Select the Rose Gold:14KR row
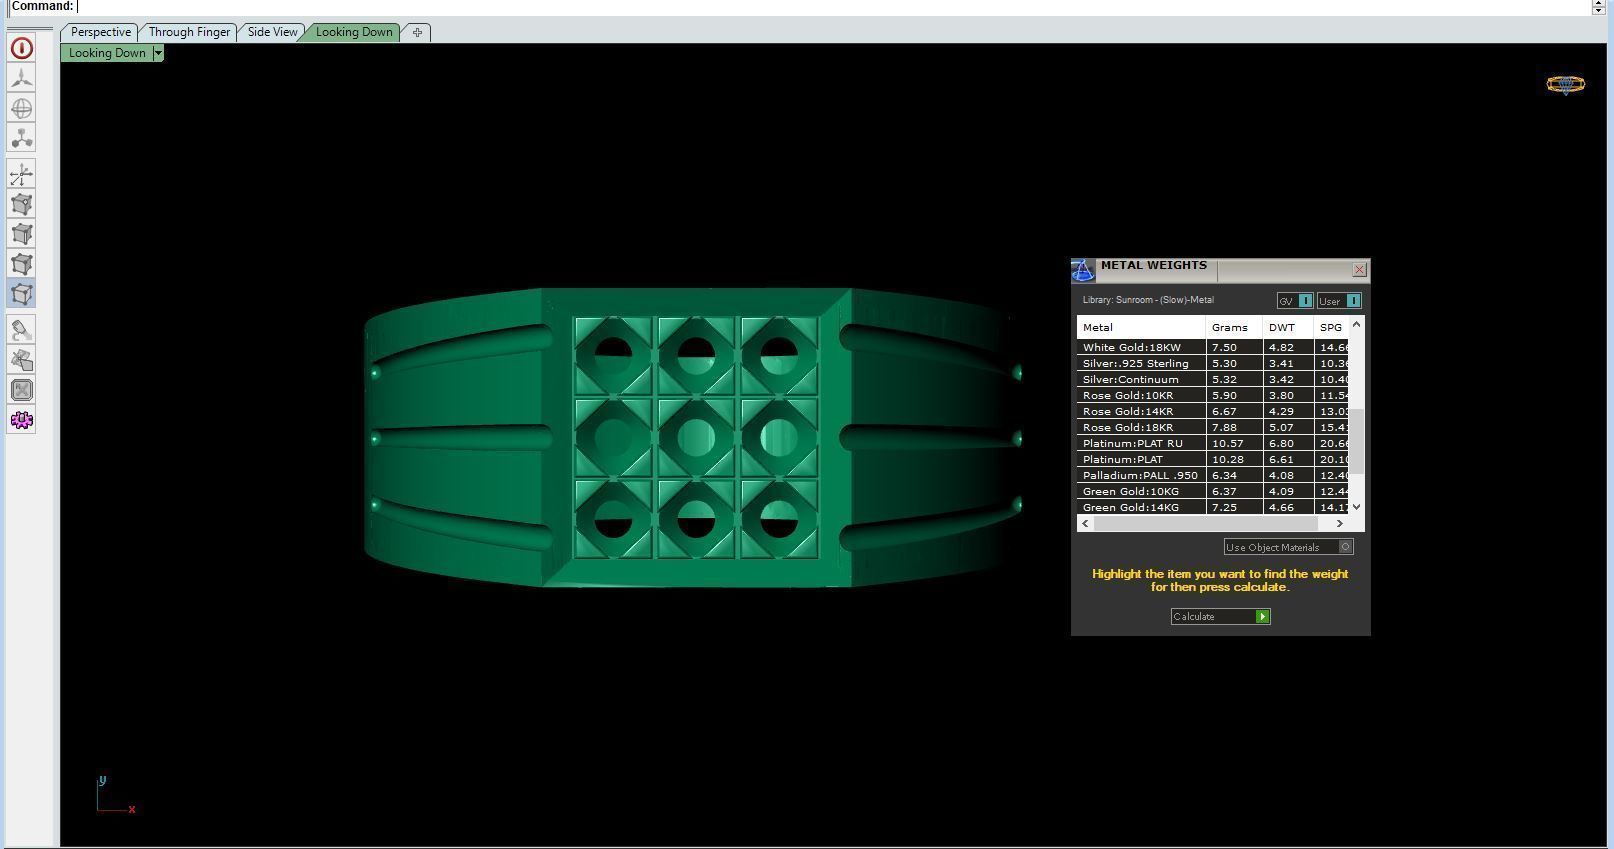 pyautogui.click(x=1213, y=411)
